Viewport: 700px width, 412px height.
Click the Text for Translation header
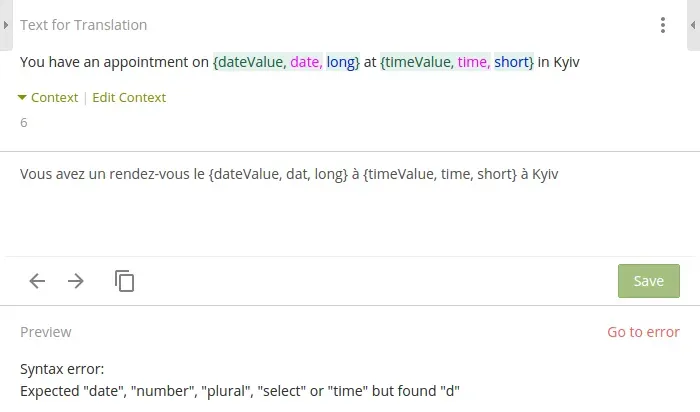click(x=83, y=25)
